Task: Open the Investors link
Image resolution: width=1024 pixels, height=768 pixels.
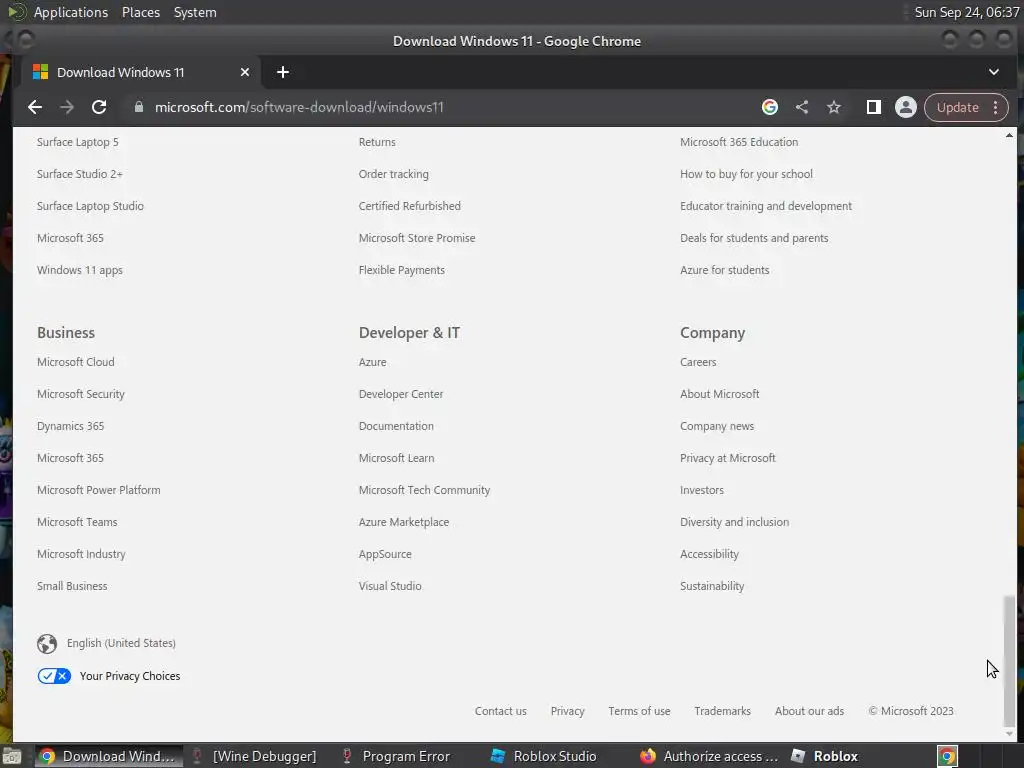Action: [701, 490]
